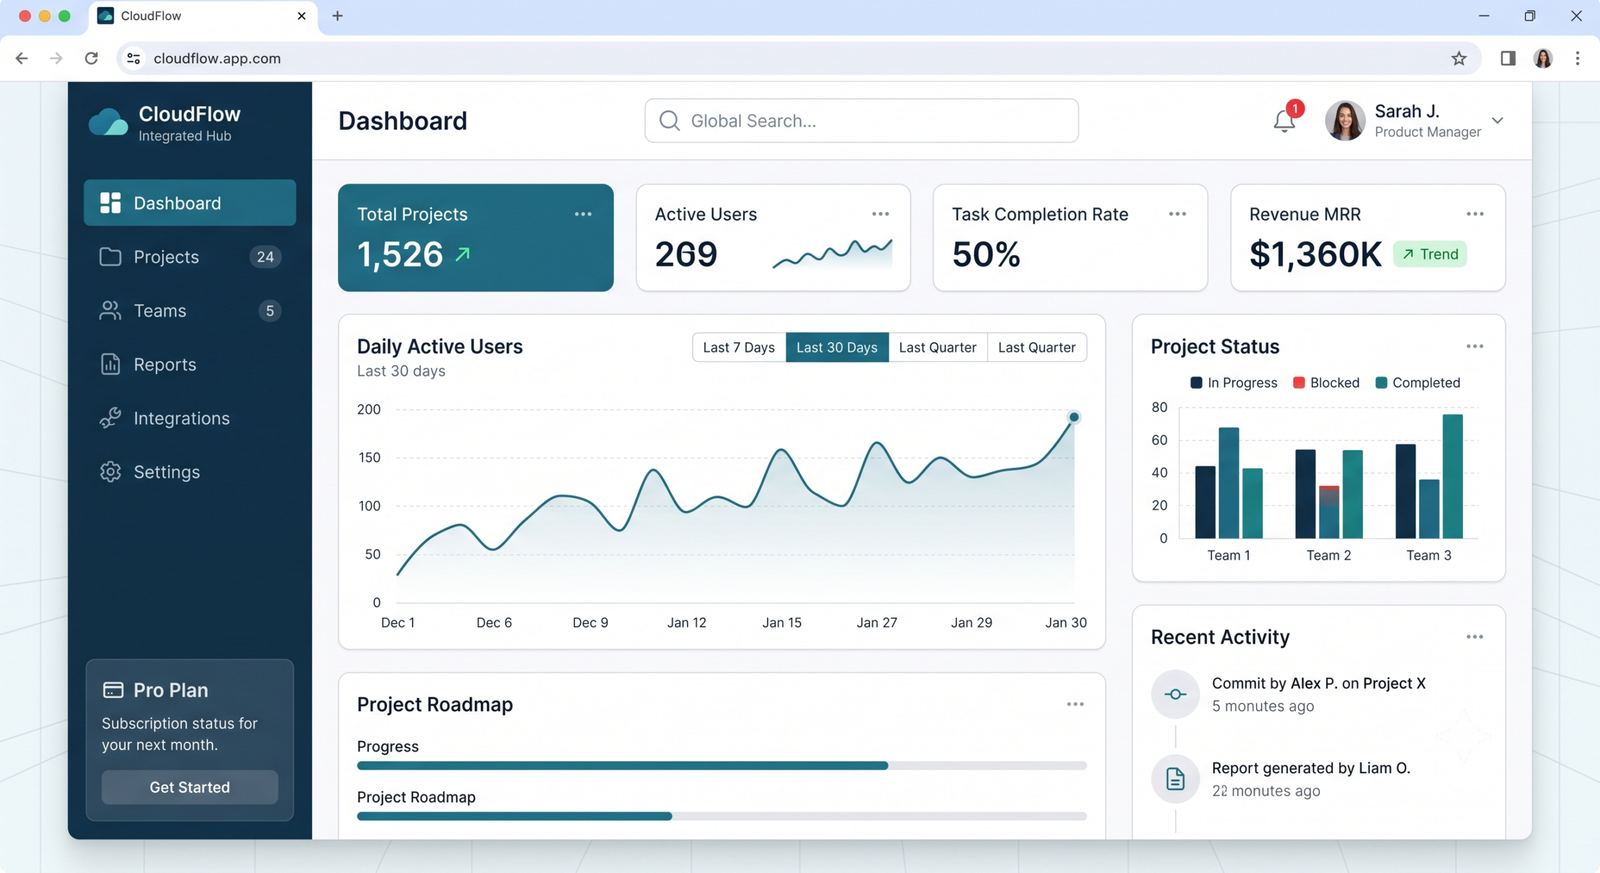Expand Sarah J. user menu chevron
1600x873 pixels.
point(1497,121)
